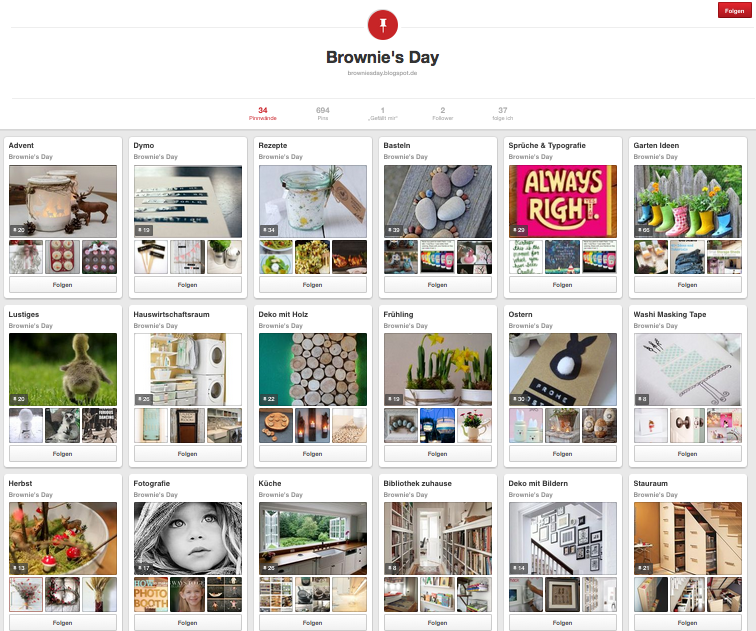Follow the Advent board
This screenshot has width=756, height=631.
click(63, 285)
